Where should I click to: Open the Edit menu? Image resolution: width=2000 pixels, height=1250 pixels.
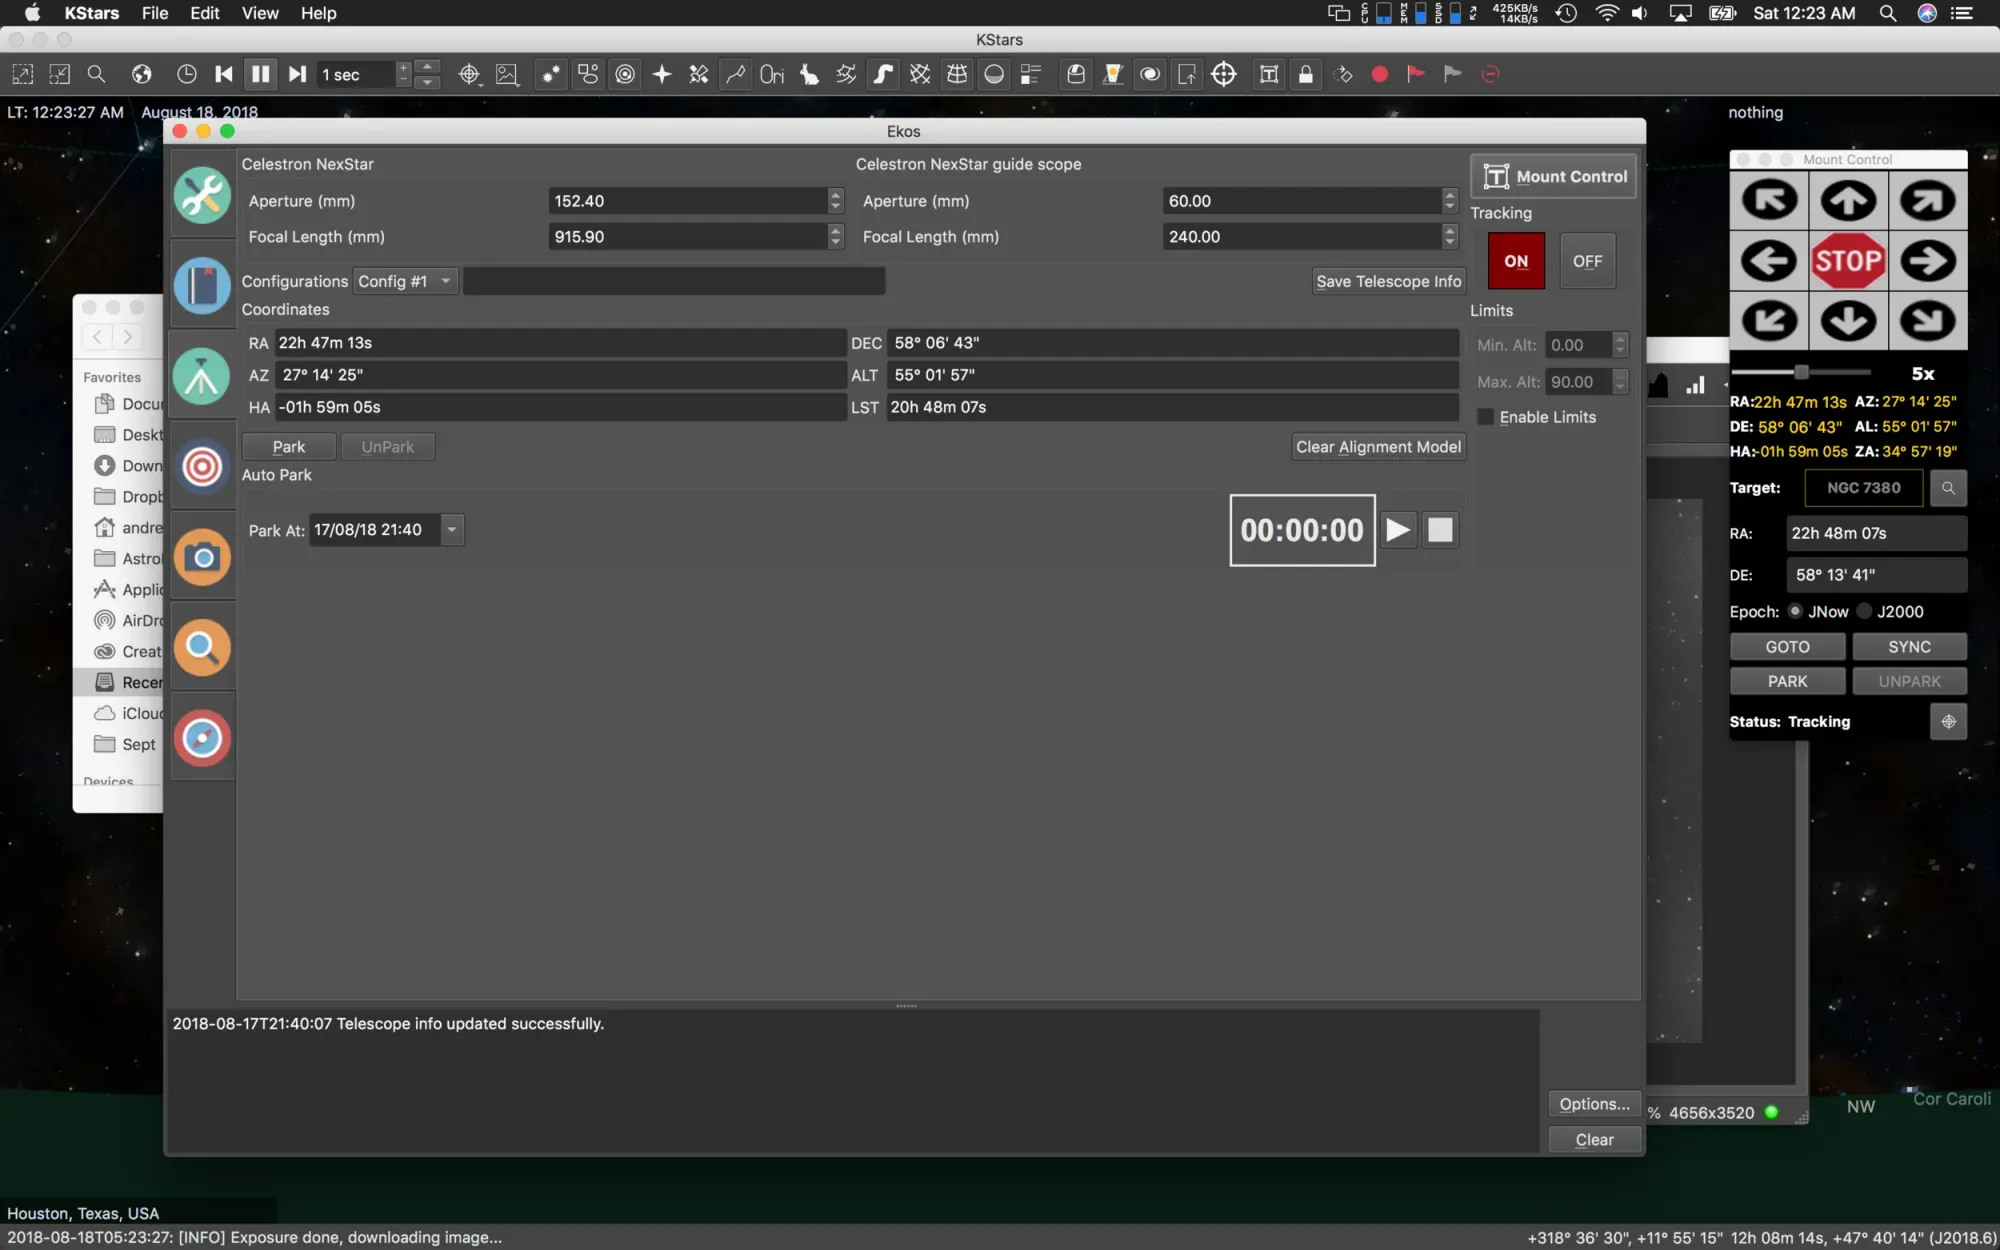204,13
